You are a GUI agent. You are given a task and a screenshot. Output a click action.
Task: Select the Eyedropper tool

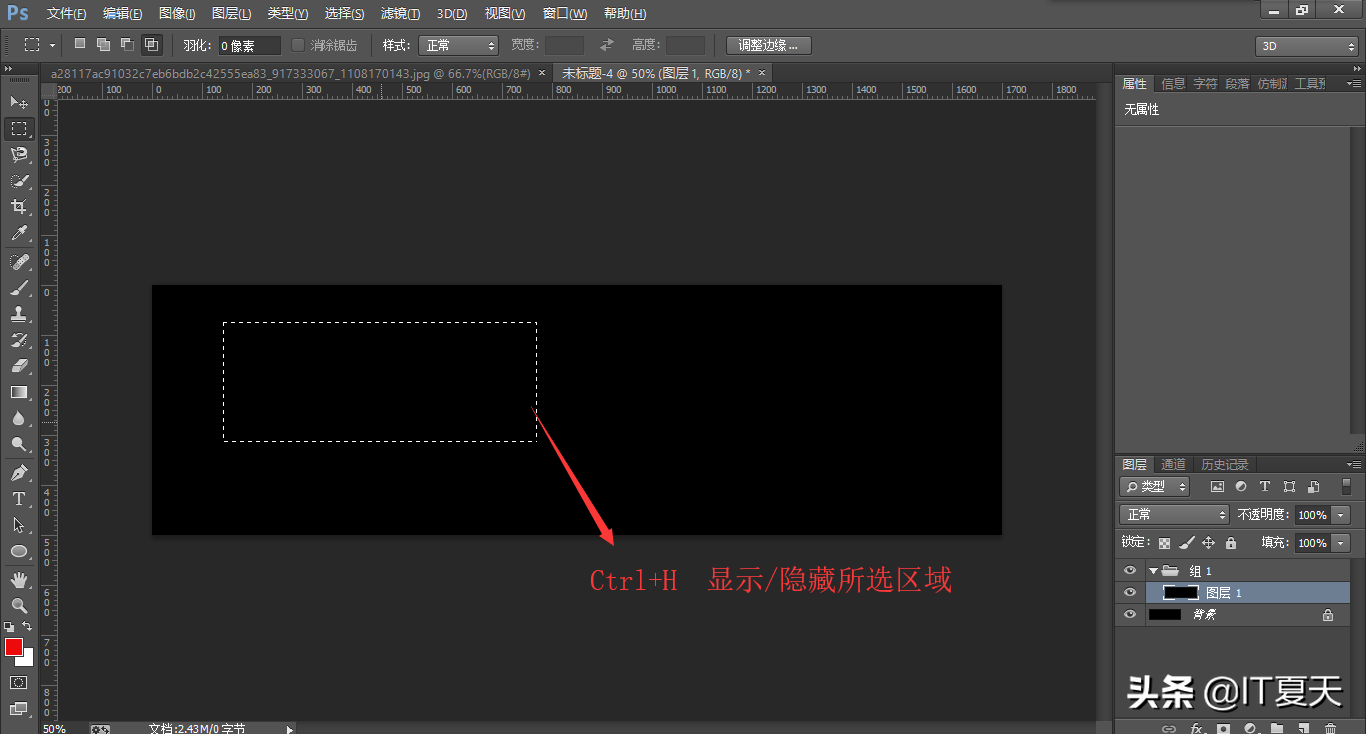tap(19, 234)
